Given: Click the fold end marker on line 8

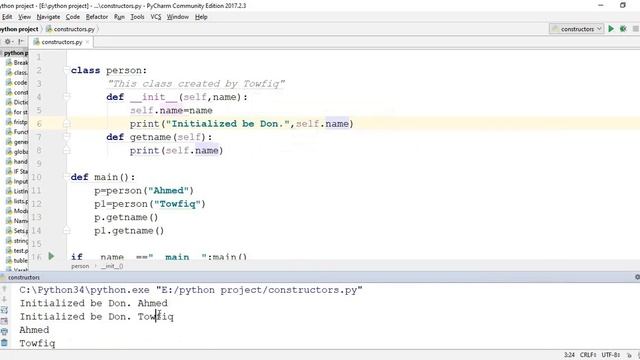Looking at the screenshot, I should click(67, 151).
